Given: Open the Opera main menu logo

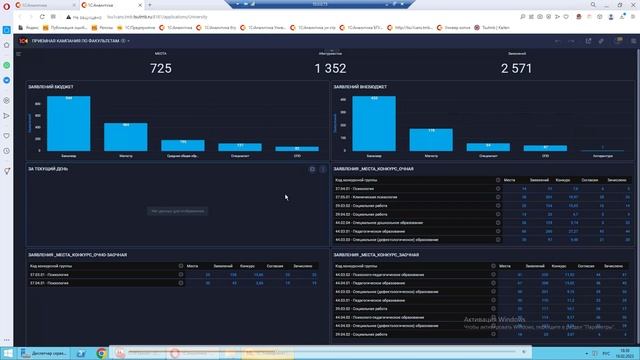Looking at the screenshot, I should click(6, 6).
